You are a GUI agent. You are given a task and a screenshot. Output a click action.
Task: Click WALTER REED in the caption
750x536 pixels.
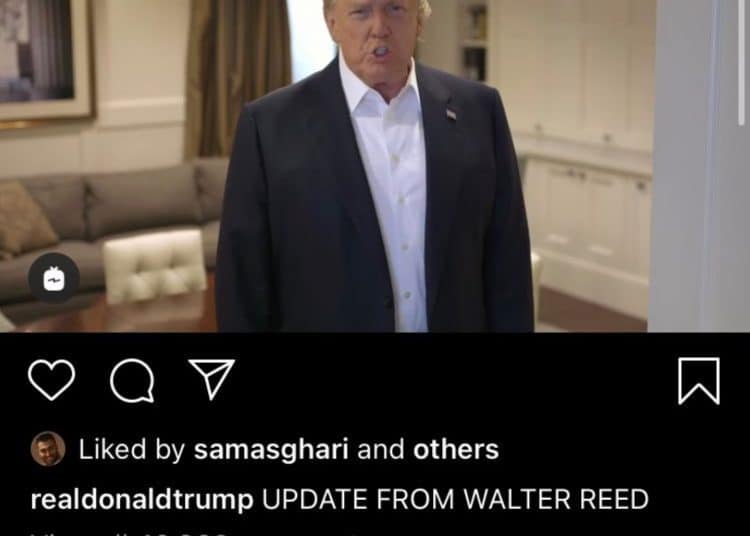556,499
